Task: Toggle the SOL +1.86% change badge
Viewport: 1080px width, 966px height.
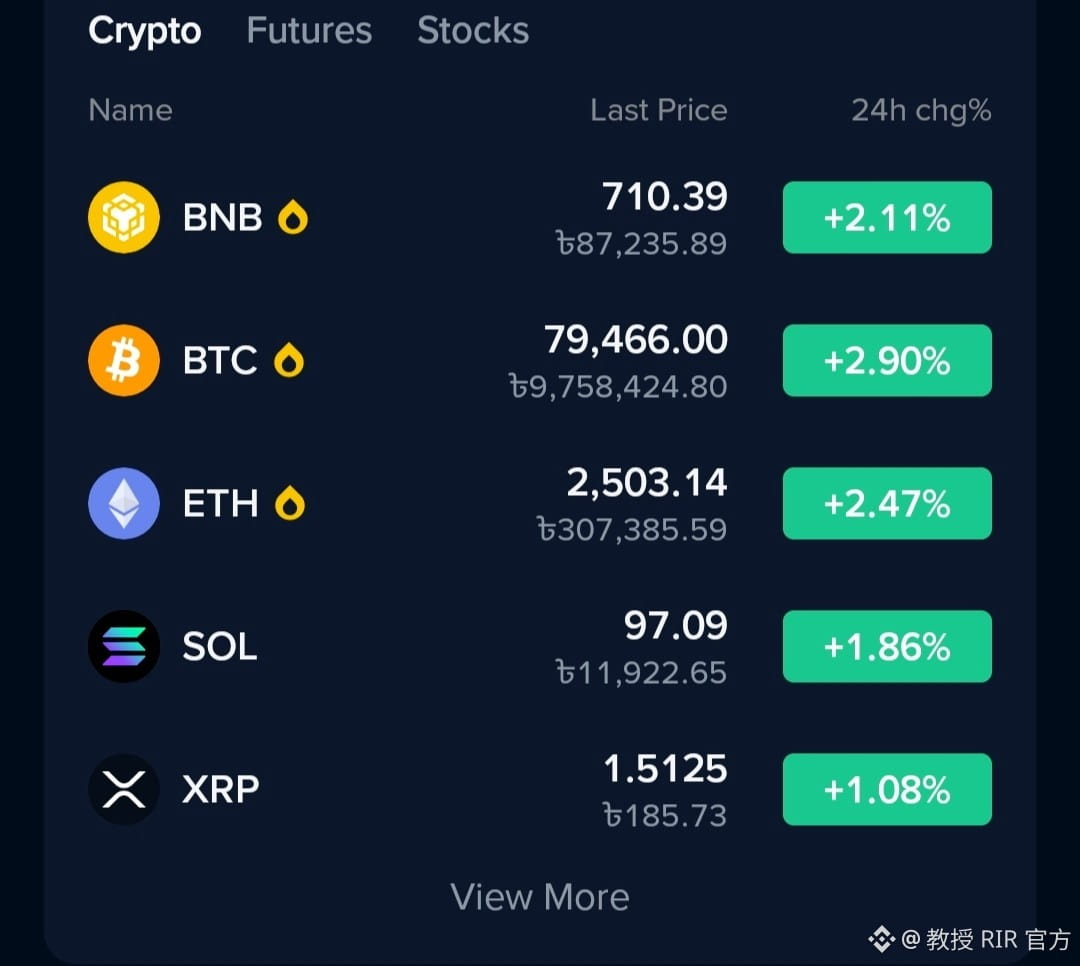Action: tap(887, 646)
